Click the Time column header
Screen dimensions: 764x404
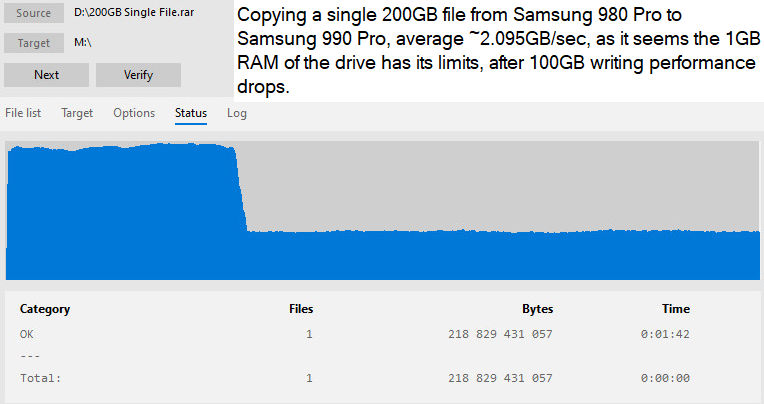676,309
